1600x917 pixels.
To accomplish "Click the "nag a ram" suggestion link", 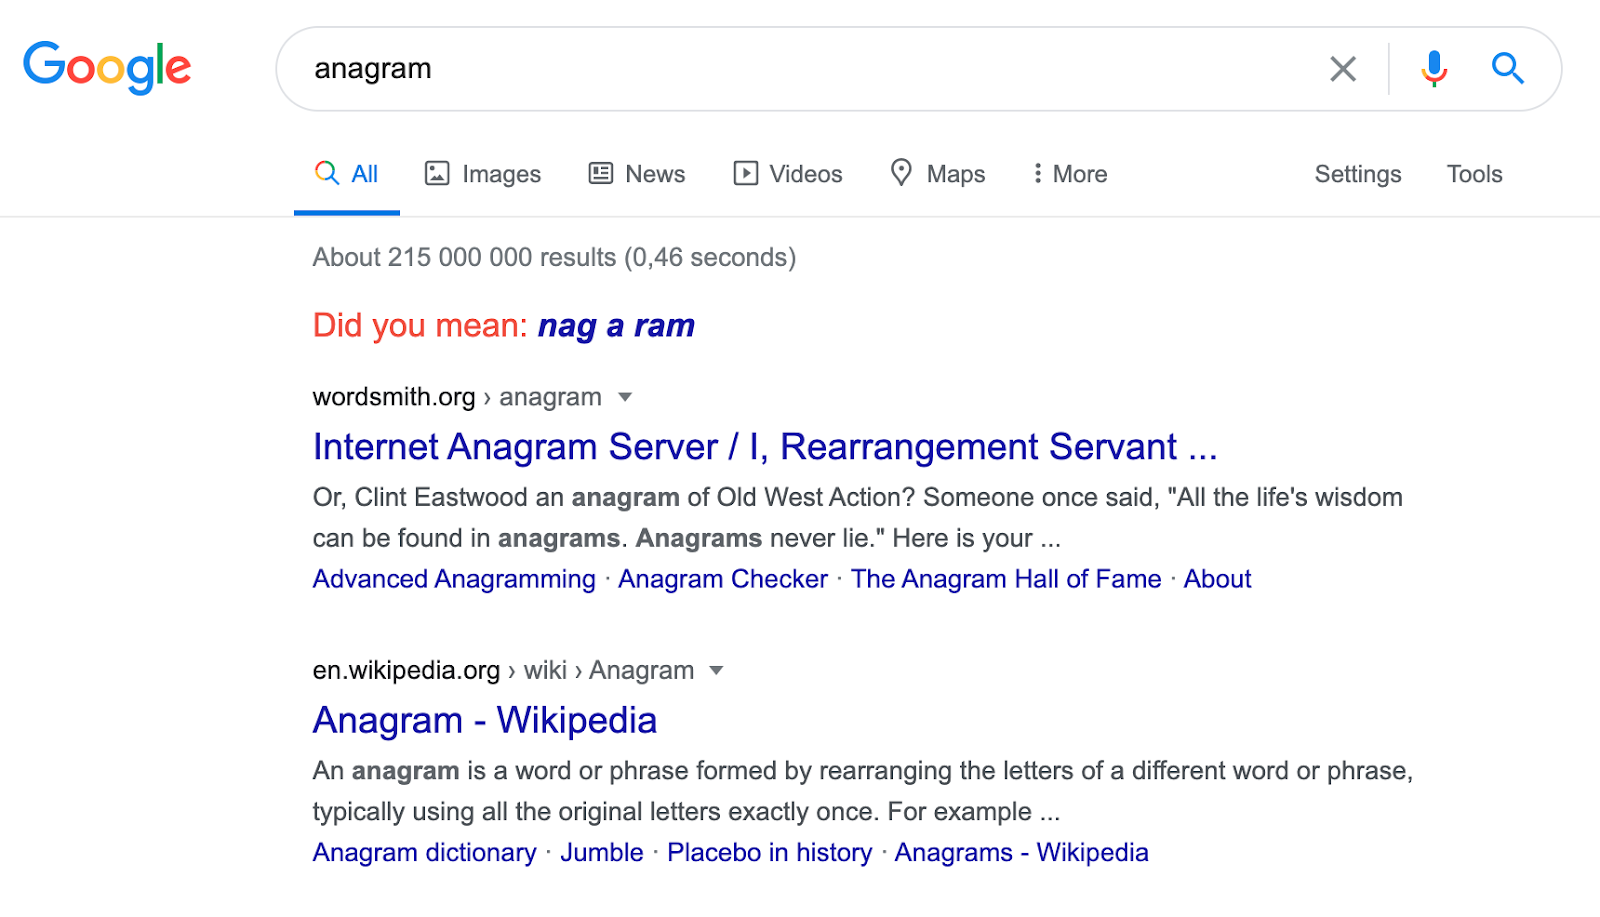I will click(x=616, y=326).
